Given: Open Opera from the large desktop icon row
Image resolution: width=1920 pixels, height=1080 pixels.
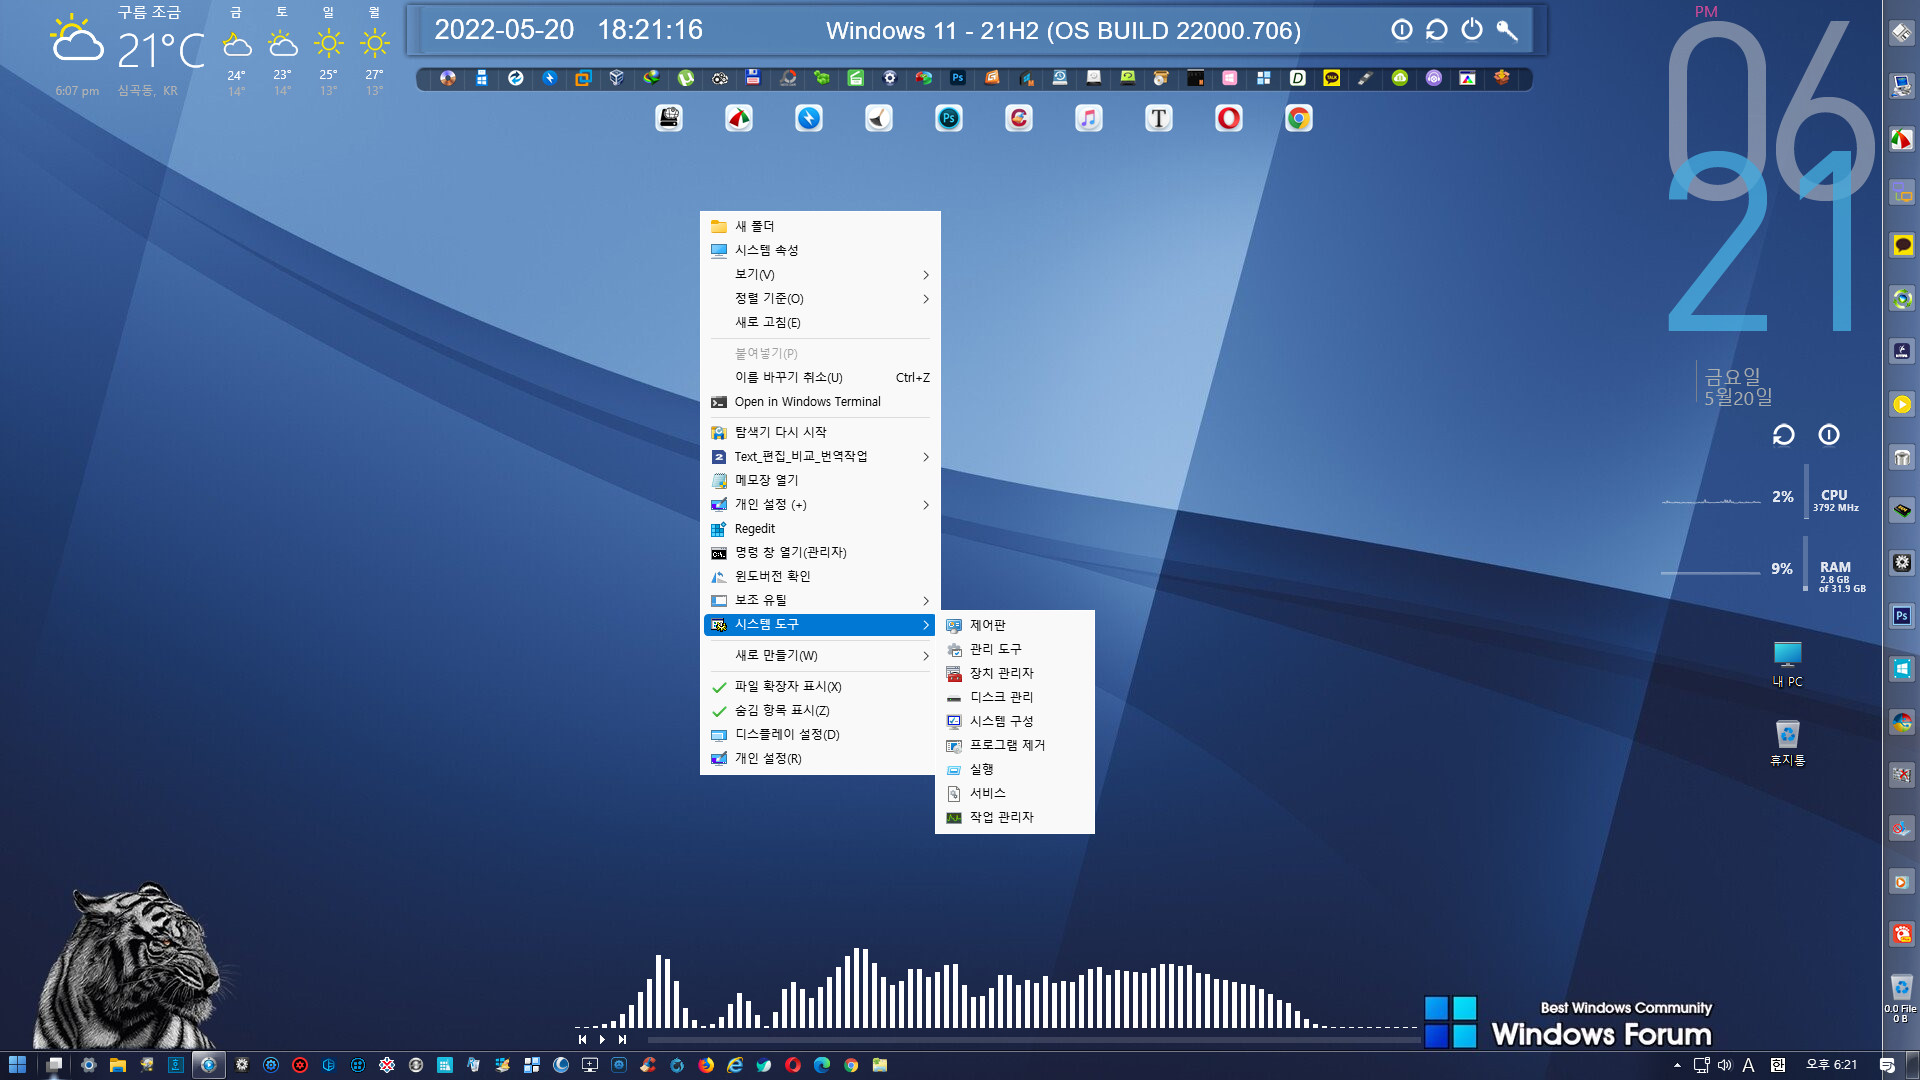Looking at the screenshot, I should [x=1229, y=119].
